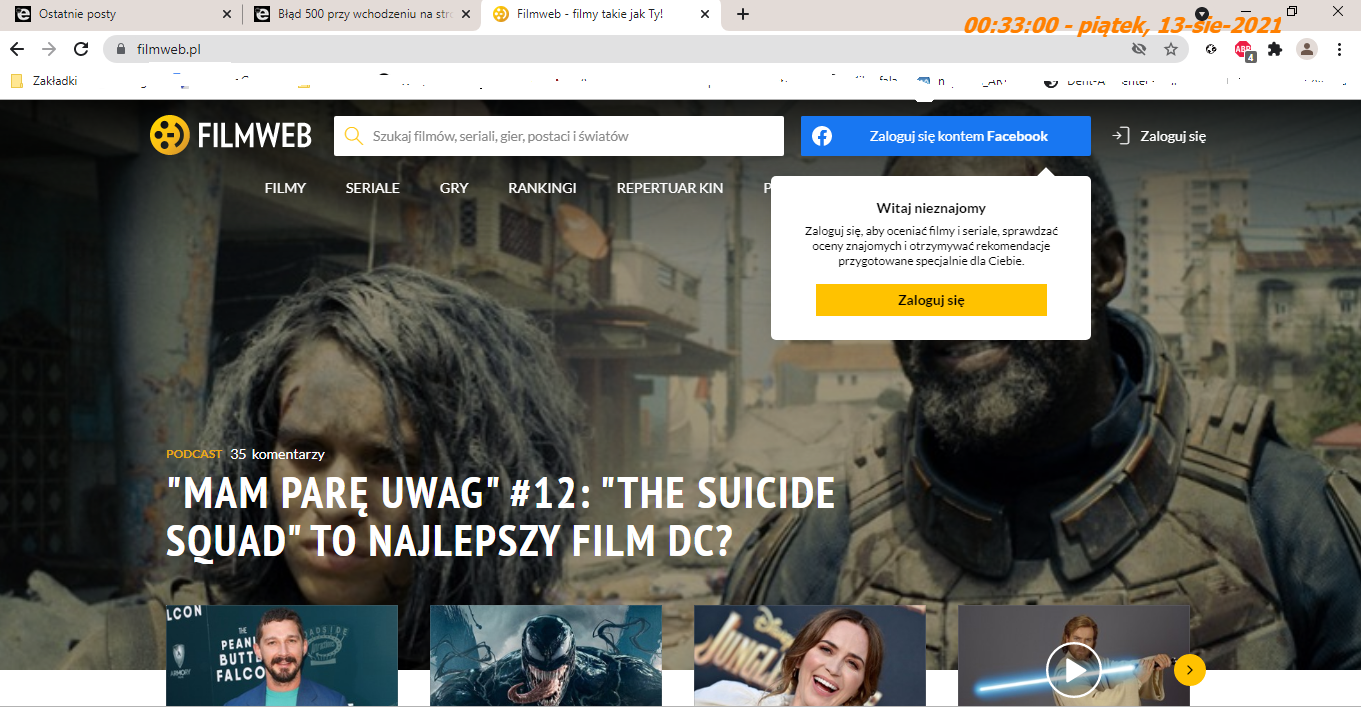Image resolution: width=1361 pixels, height=713 pixels.
Task: Click the RANKINGI navigation entry
Action: 541,188
